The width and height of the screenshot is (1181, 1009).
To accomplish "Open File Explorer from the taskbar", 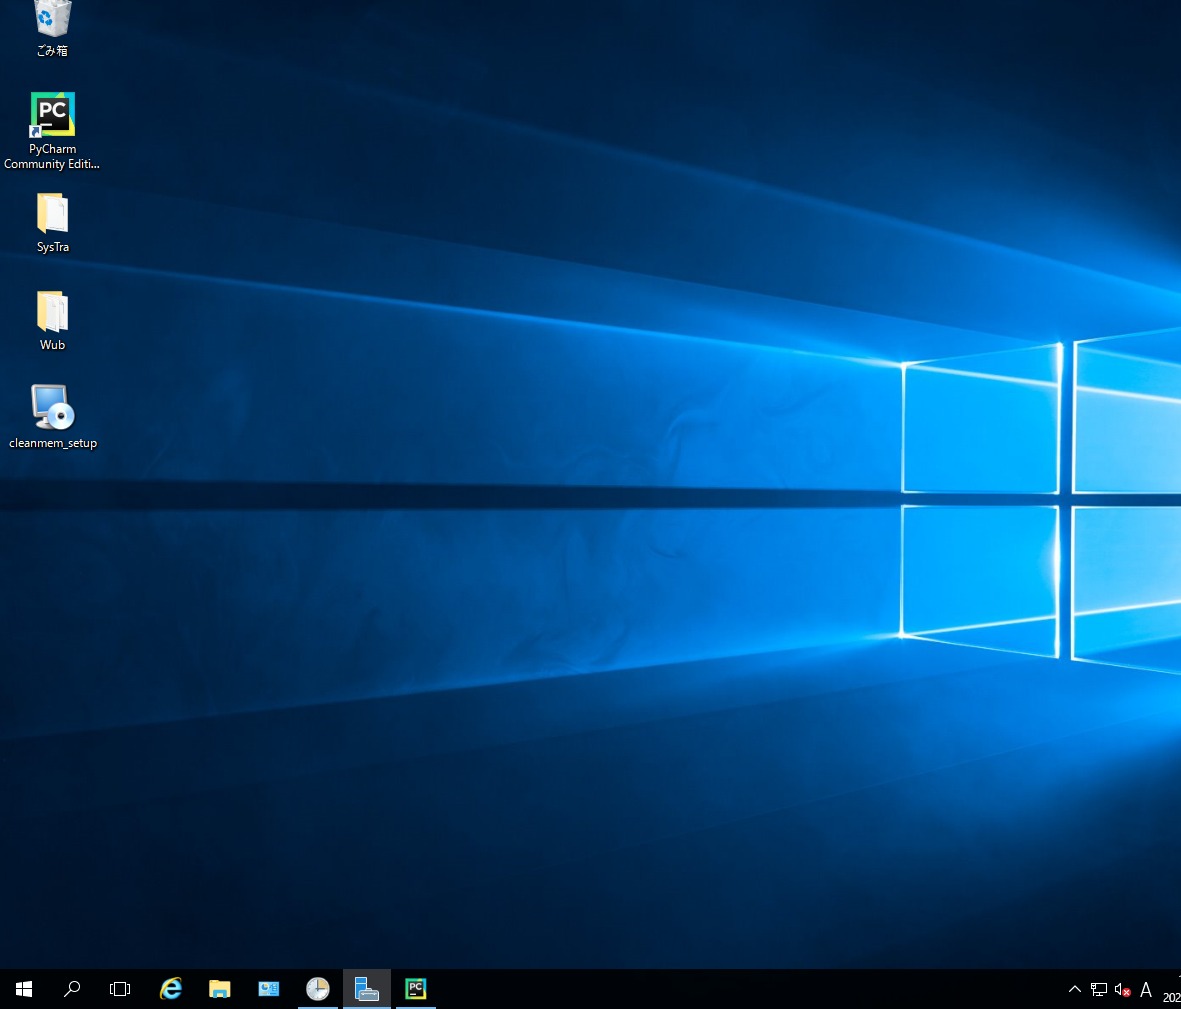I will pos(219,988).
